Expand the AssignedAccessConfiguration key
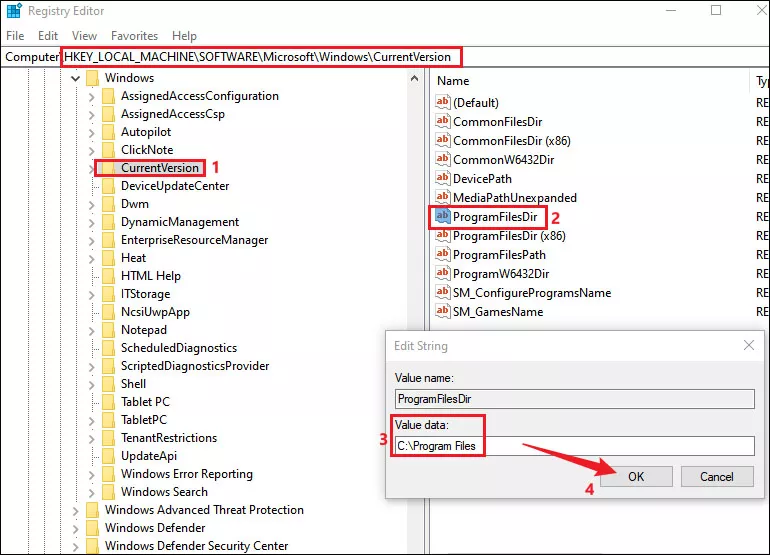Image resolution: width=770 pixels, height=555 pixels. coord(91,97)
